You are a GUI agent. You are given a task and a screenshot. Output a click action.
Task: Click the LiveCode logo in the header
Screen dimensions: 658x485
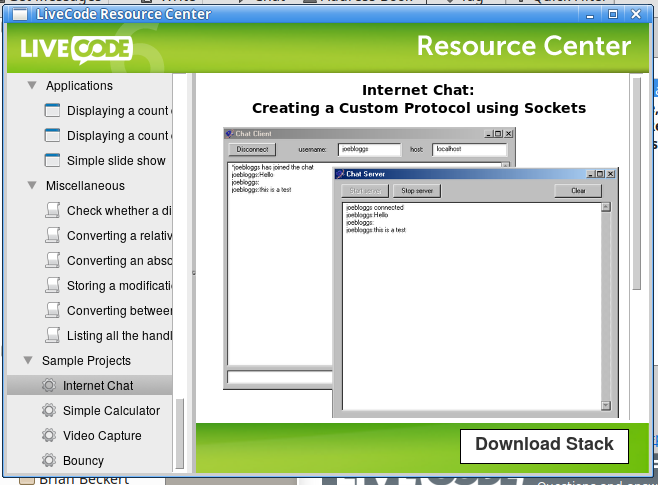point(76,48)
